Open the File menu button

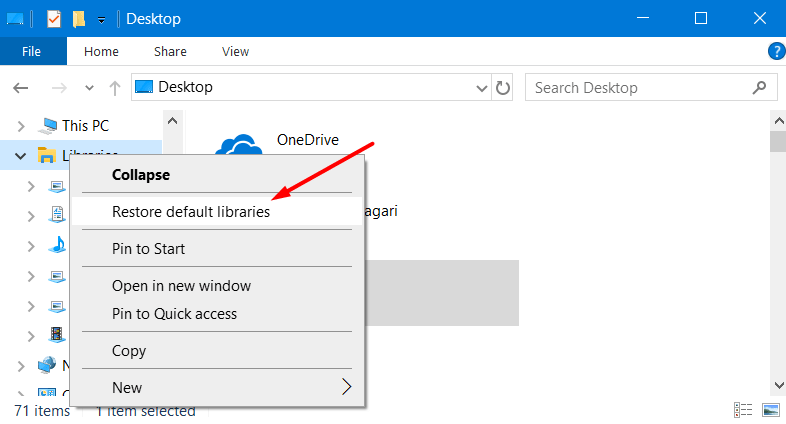pyautogui.click(x=33, y=51)
